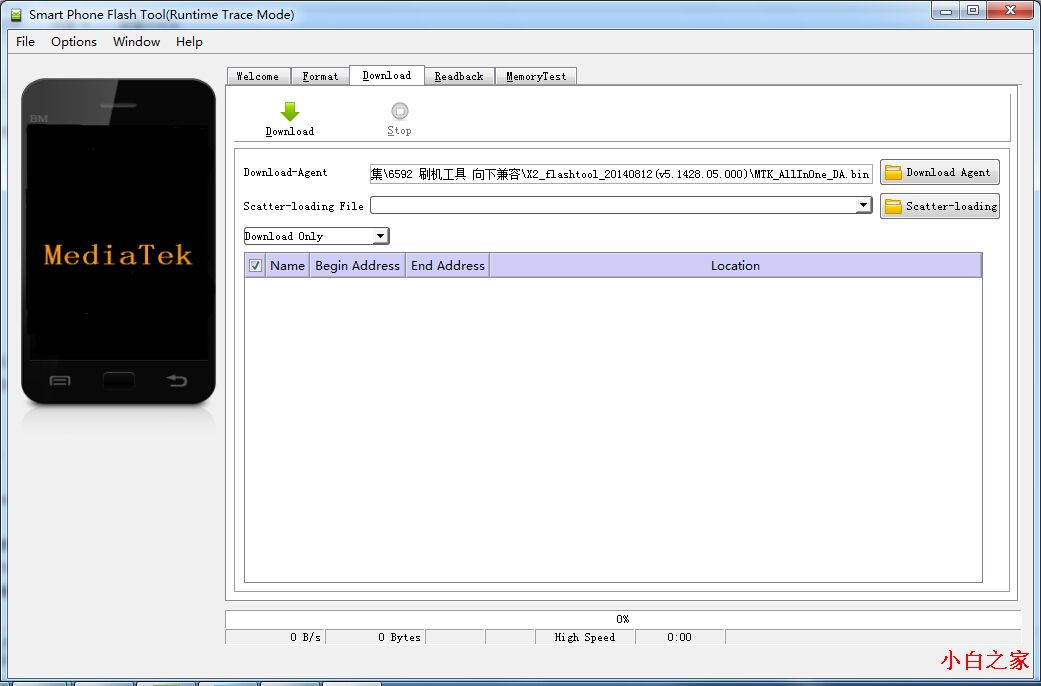Switch to the Welcome tab
Image resolution: width=1041 pixels, height=686 pixels.
[x=258, y=76]
